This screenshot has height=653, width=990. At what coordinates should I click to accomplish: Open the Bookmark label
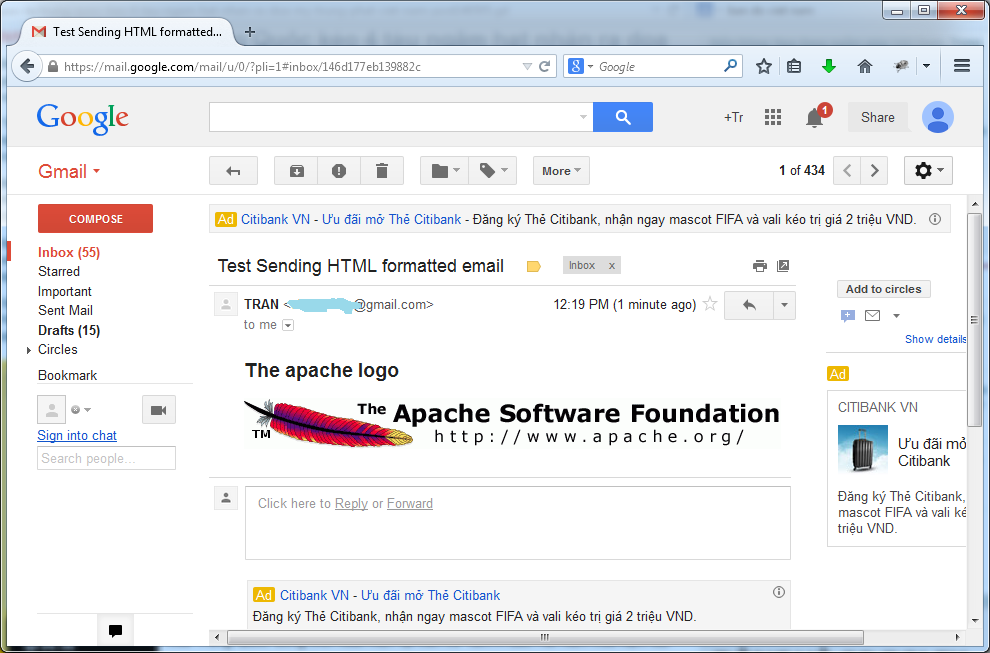tap(68, 375)
